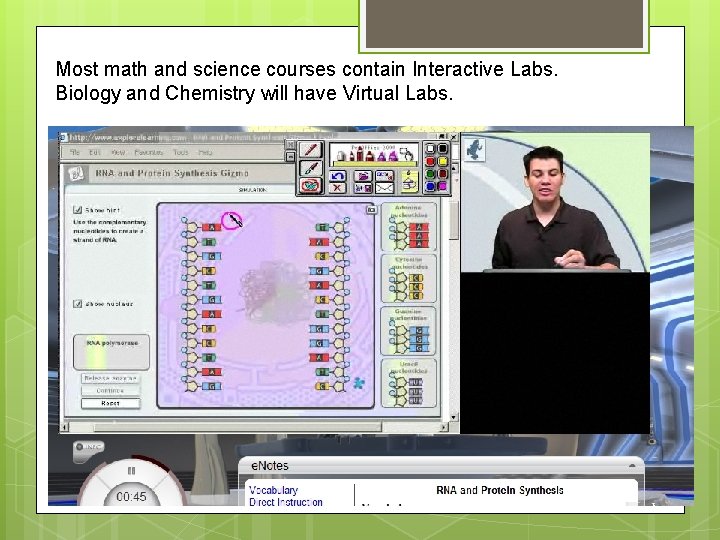Select the yellow color swatch

(443, 161)
